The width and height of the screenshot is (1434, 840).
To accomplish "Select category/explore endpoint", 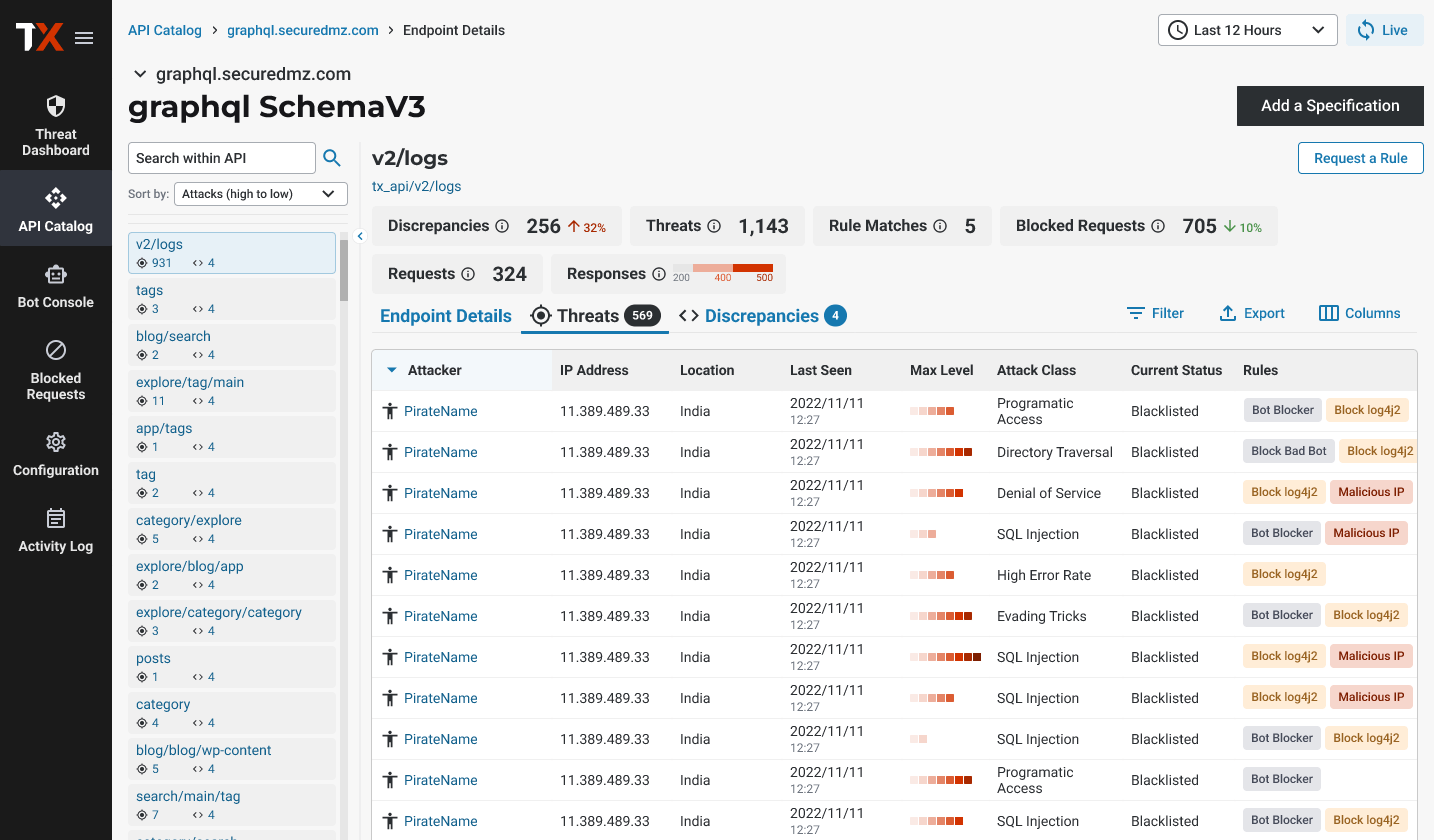I will tap(232, 529).
